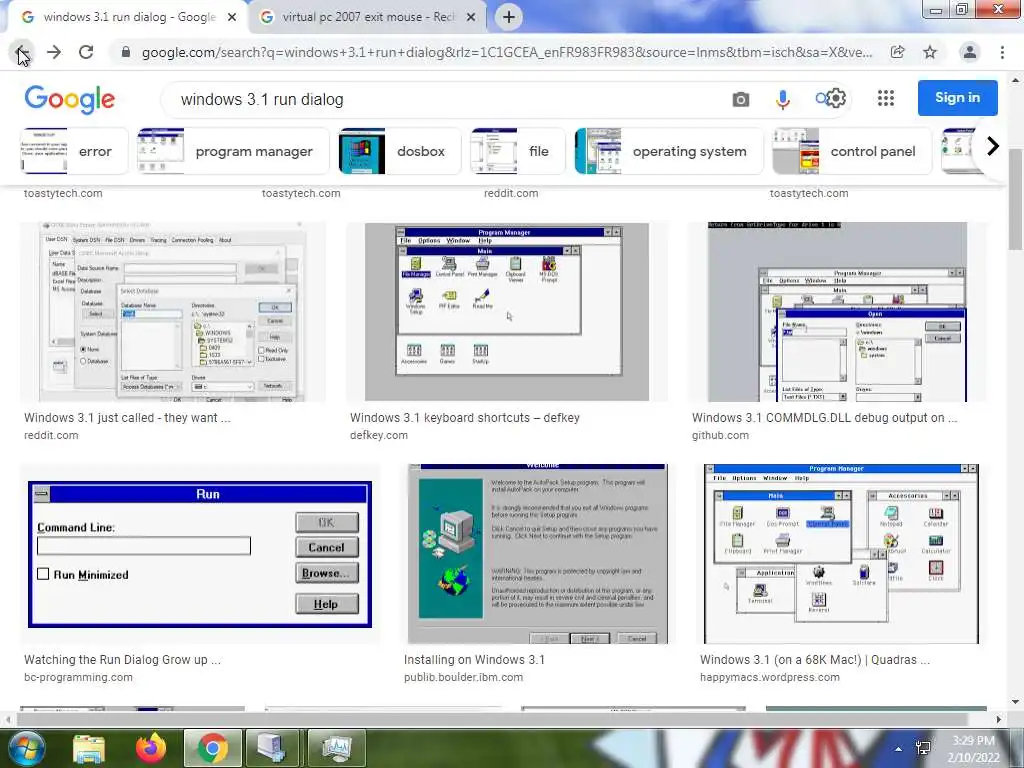The height and width of the screenshot is (768, 1024).
Task: Open 'Watching the Run Dialog Grow up' link
Action: (122, 660)
